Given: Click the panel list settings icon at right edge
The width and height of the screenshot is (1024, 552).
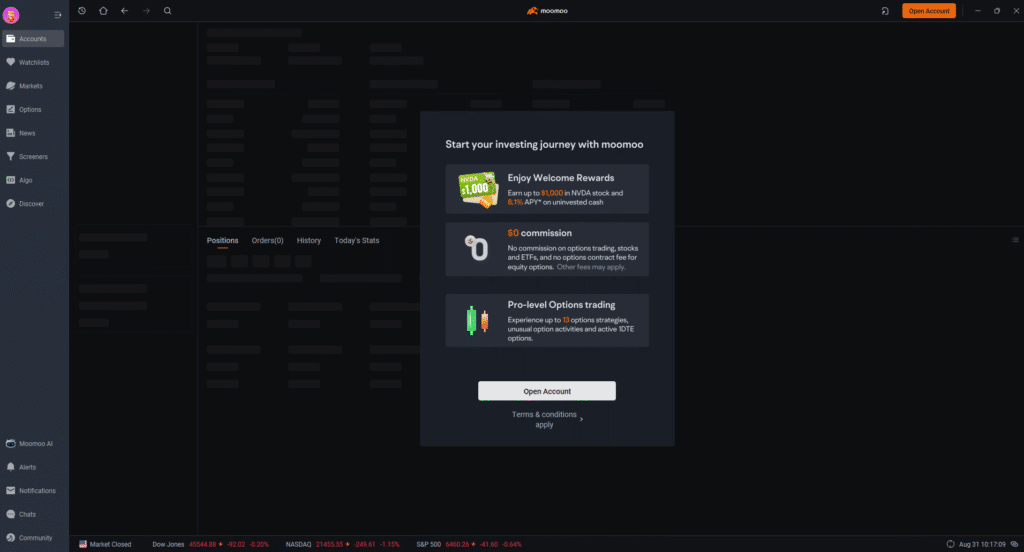Looking at the screenshot, I should [x=1015, y=240].
